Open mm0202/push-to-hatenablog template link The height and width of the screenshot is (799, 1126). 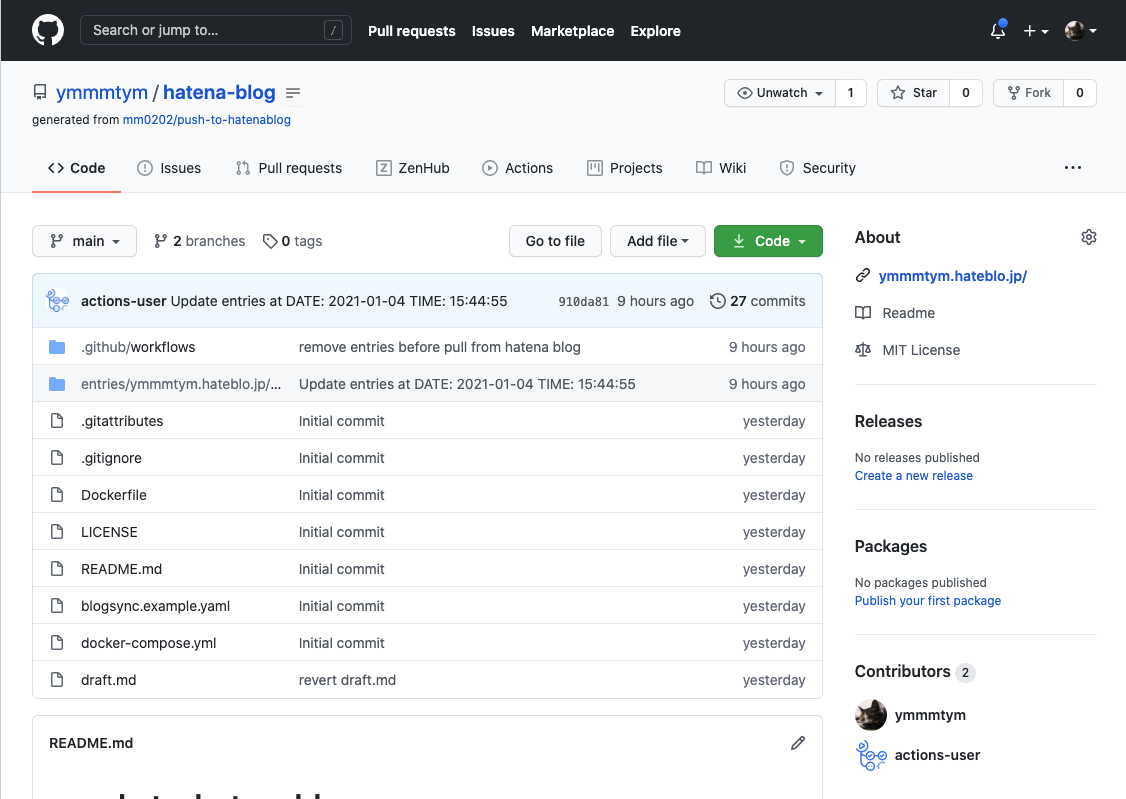coord(207,120)
